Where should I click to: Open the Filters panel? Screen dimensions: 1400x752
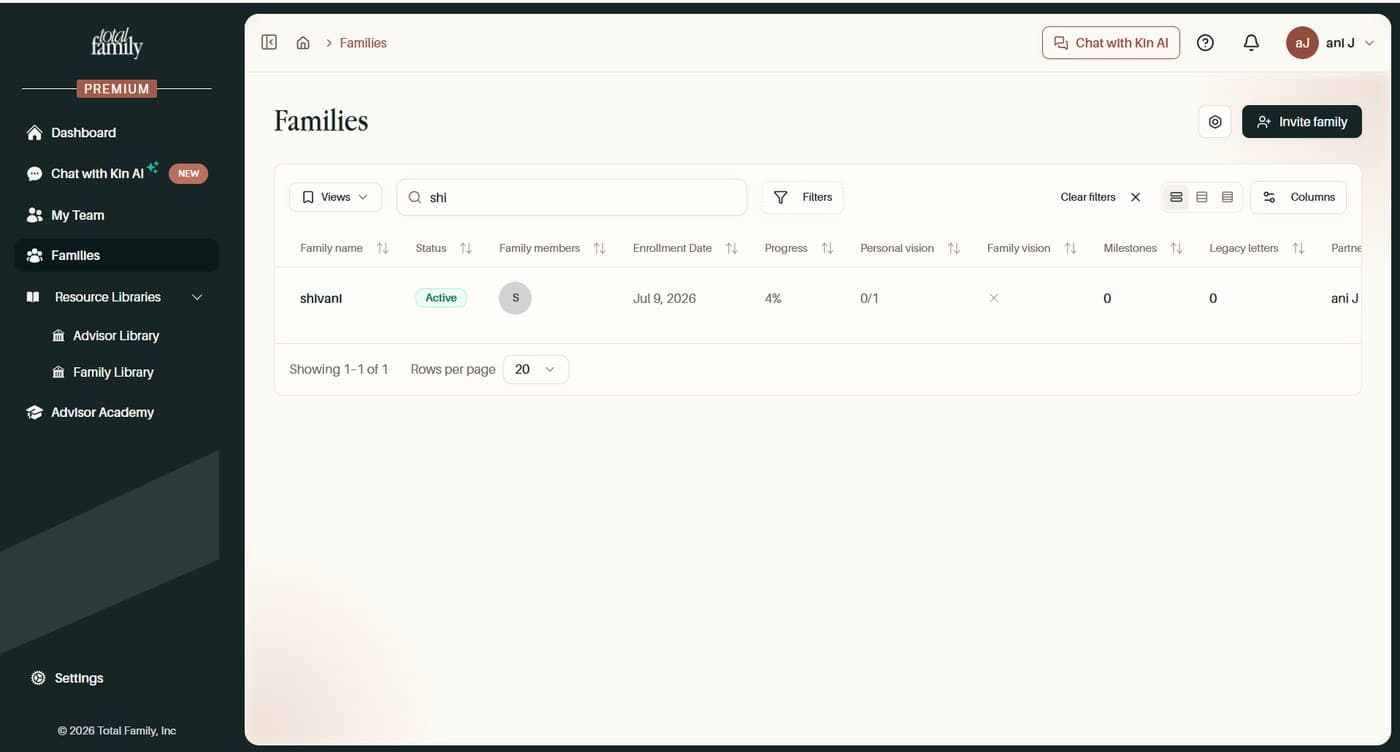[x=802, y=197]
